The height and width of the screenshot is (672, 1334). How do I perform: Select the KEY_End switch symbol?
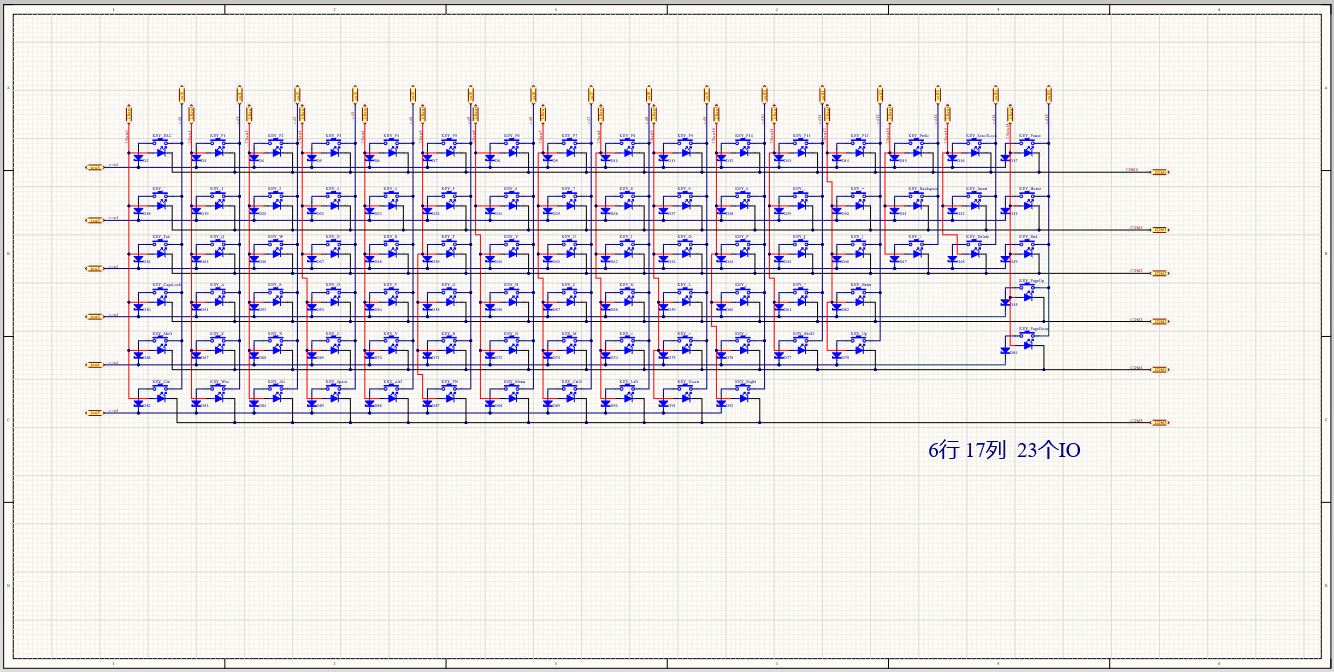click(1028, 243)
